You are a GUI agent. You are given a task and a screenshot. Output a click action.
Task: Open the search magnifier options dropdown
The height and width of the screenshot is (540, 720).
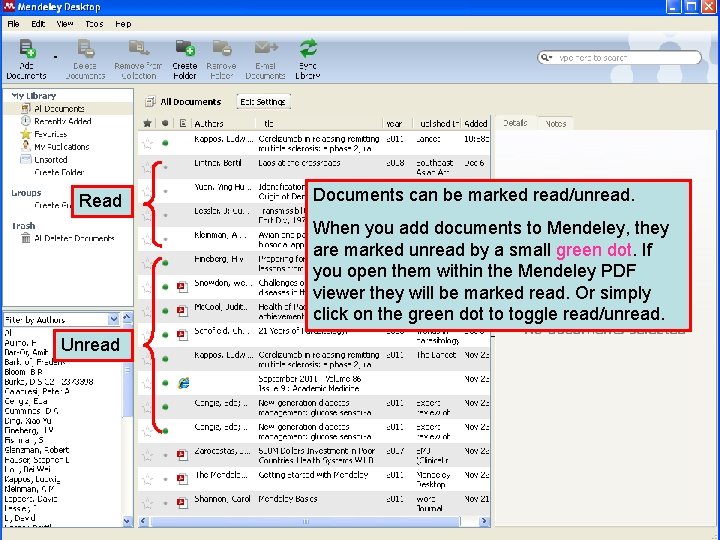(546, 58)
